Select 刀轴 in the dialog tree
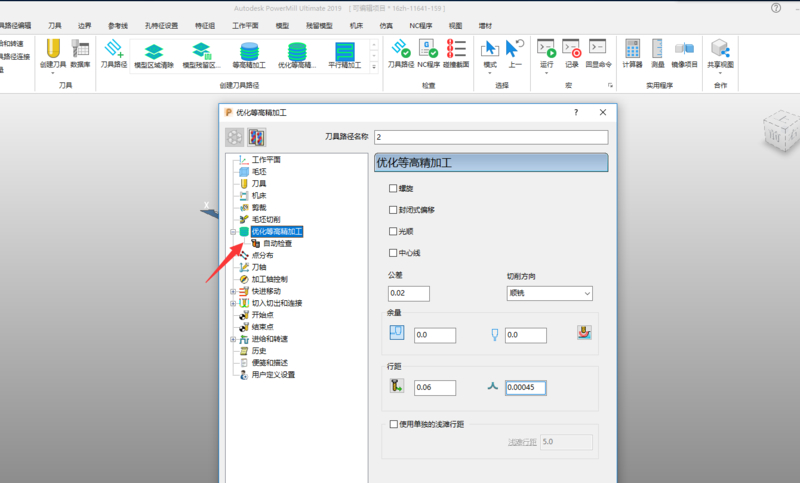Screen dimensions: 800x483 pyautogui.click(x=259, y=267)
